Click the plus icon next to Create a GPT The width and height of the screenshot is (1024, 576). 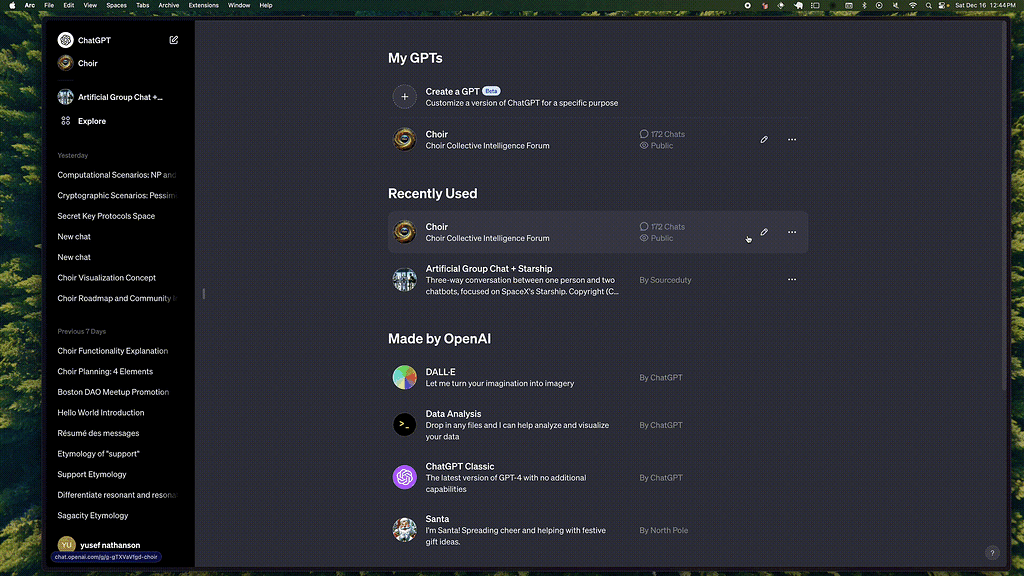point(404,96)
